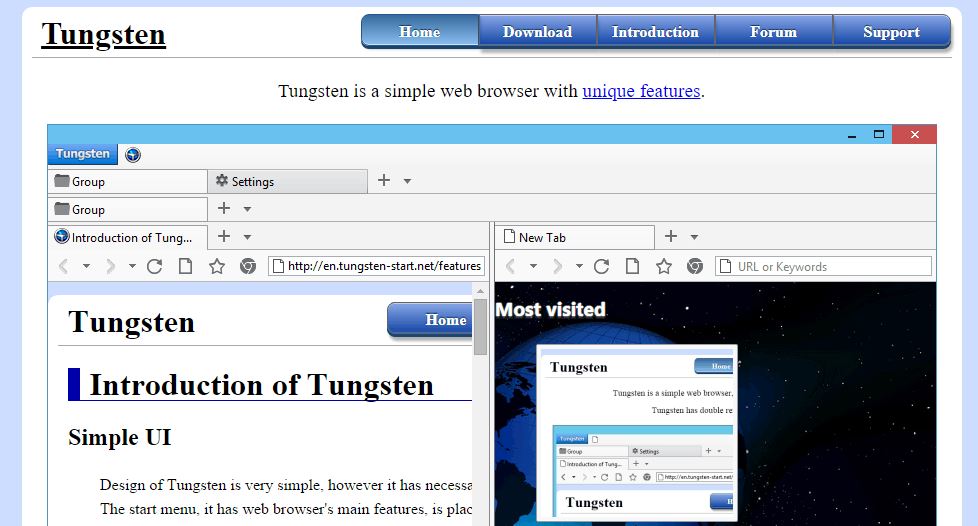Open dropdown arrow in second Group row
Viewport: 978px width, 526px height.
pyautogui.click(x=247, y=209)
